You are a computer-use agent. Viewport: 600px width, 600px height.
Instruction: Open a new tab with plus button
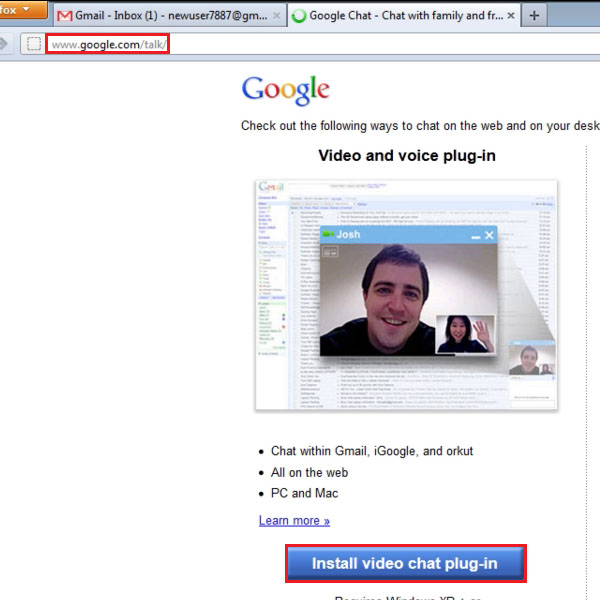tap(534, 16)
